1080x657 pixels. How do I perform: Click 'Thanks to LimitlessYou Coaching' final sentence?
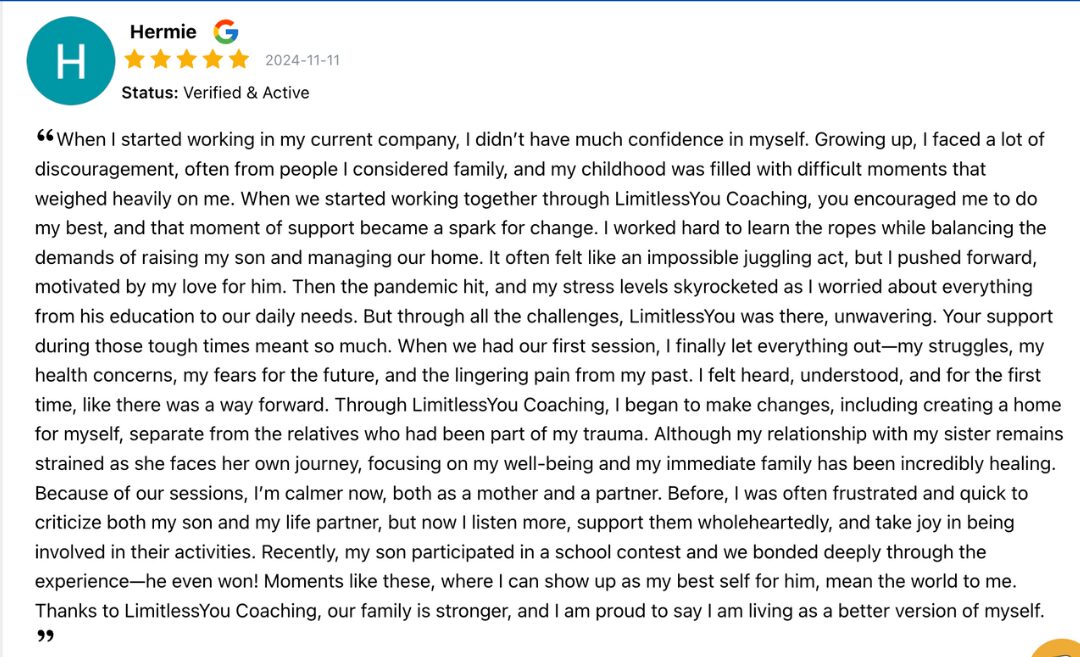(x=178, y=611)
